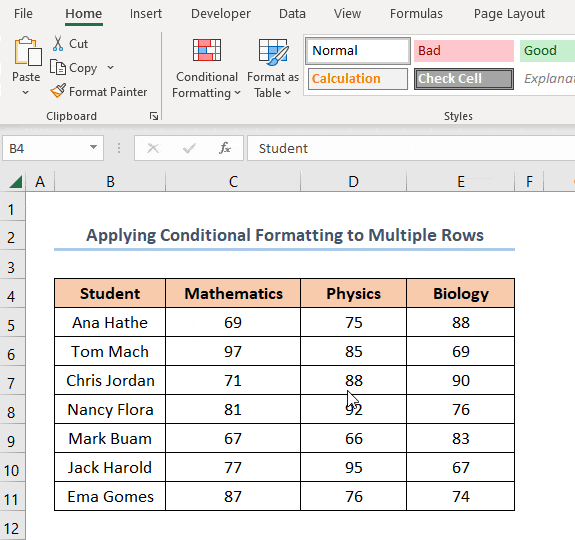Image resolution: width=575 pixels, height=540 pixels.
Task: Click the formula bar showing Student
Action: pos(411,148)
